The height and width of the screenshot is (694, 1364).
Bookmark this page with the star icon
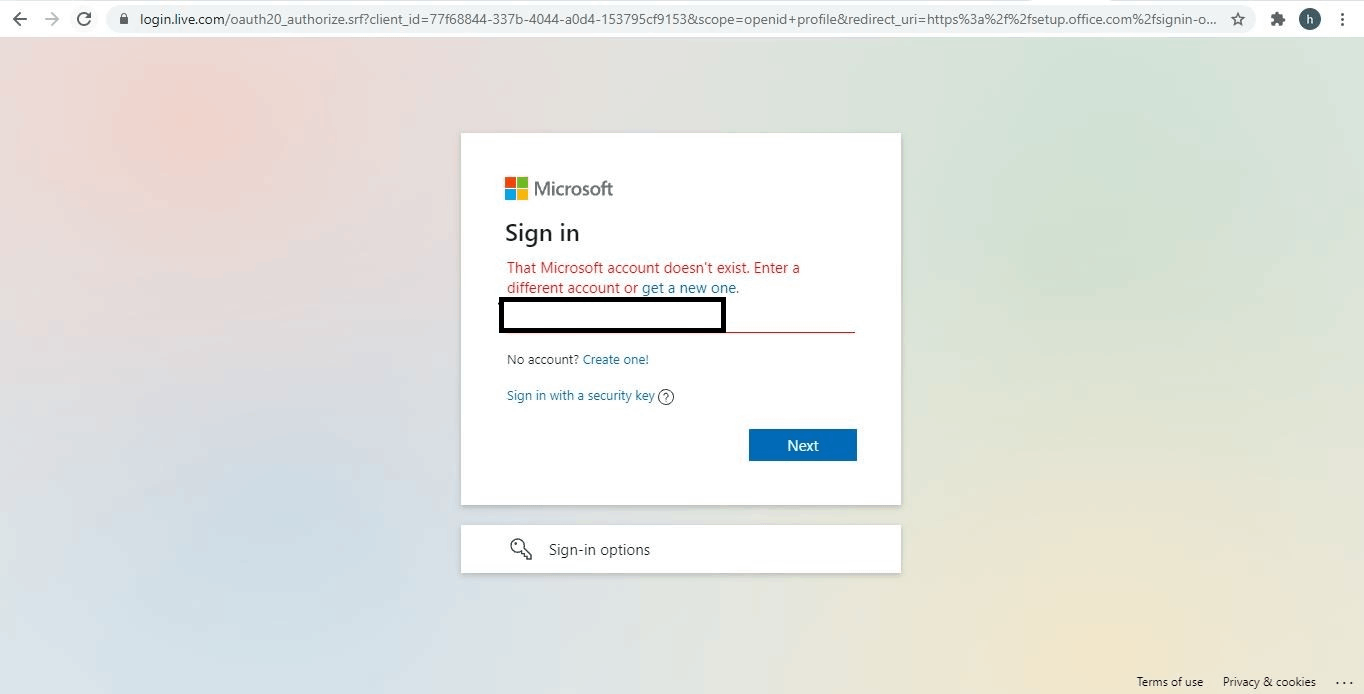click(1238, 19)
